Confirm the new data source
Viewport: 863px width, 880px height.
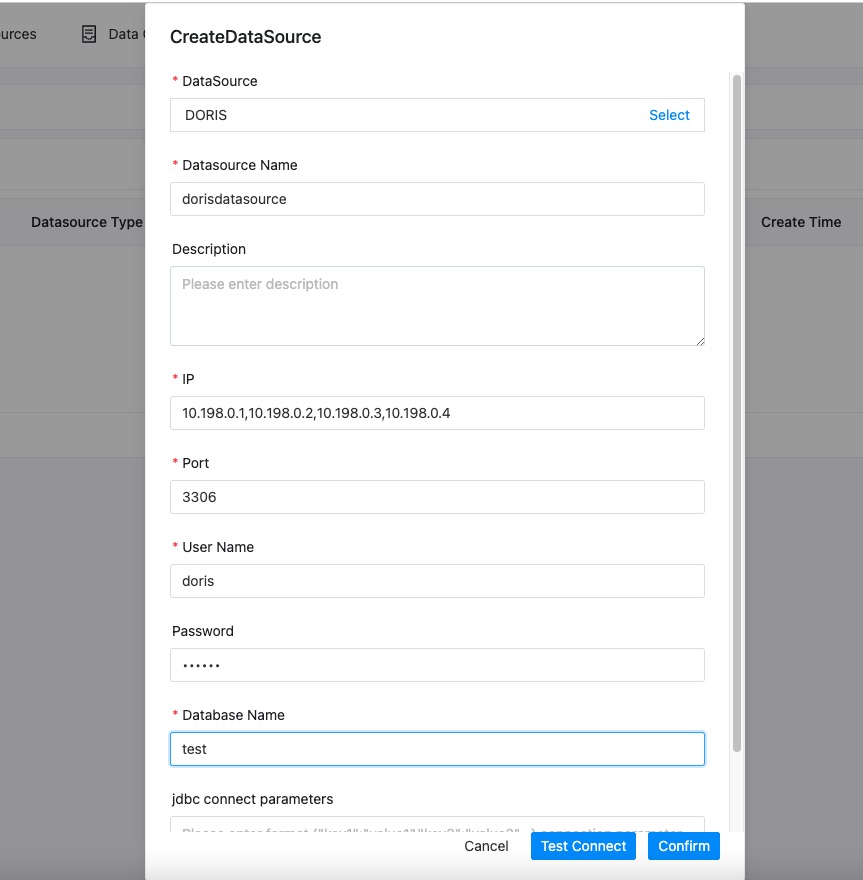tap(684, 846)
